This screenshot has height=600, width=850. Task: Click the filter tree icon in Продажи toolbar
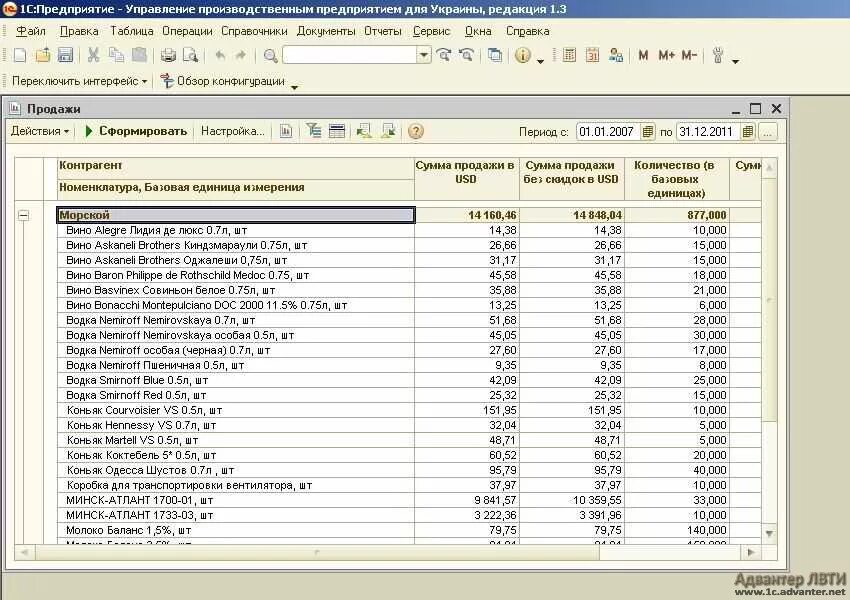pyautogui.click(x=313, y=131)
